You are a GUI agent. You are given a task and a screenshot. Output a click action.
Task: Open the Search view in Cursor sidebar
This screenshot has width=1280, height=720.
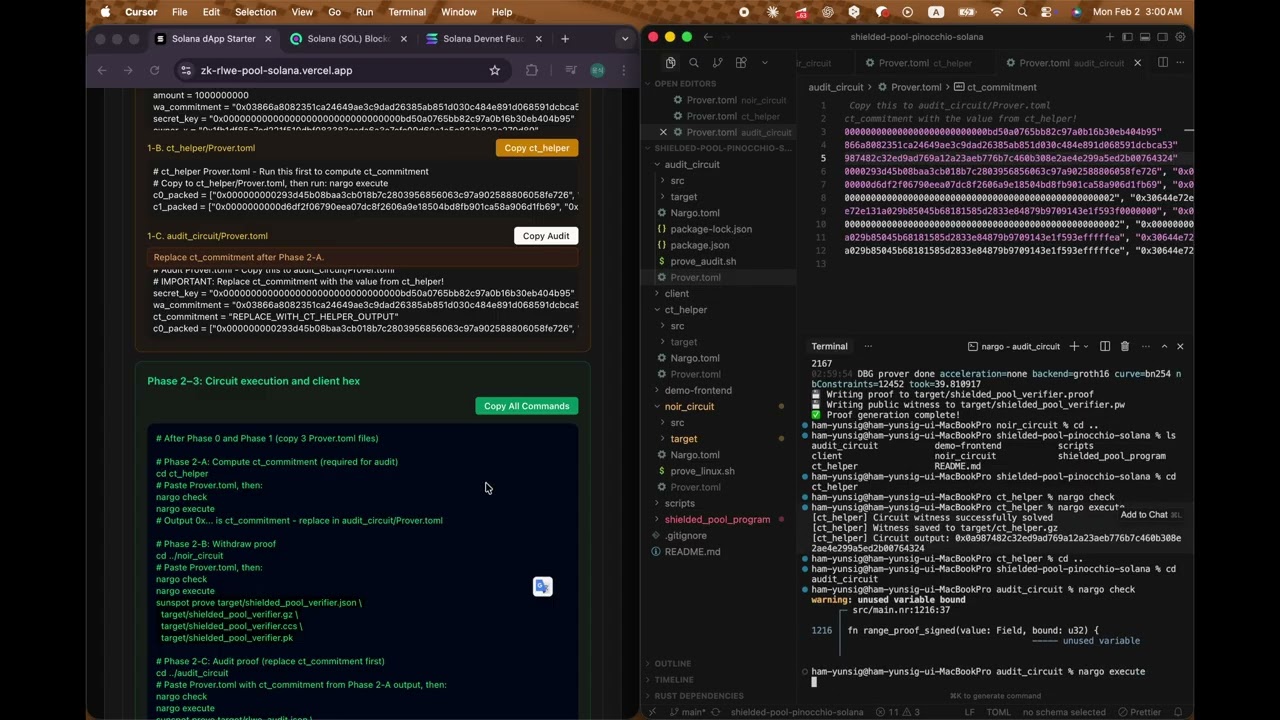pyautogui.click(x=694, y=62)
